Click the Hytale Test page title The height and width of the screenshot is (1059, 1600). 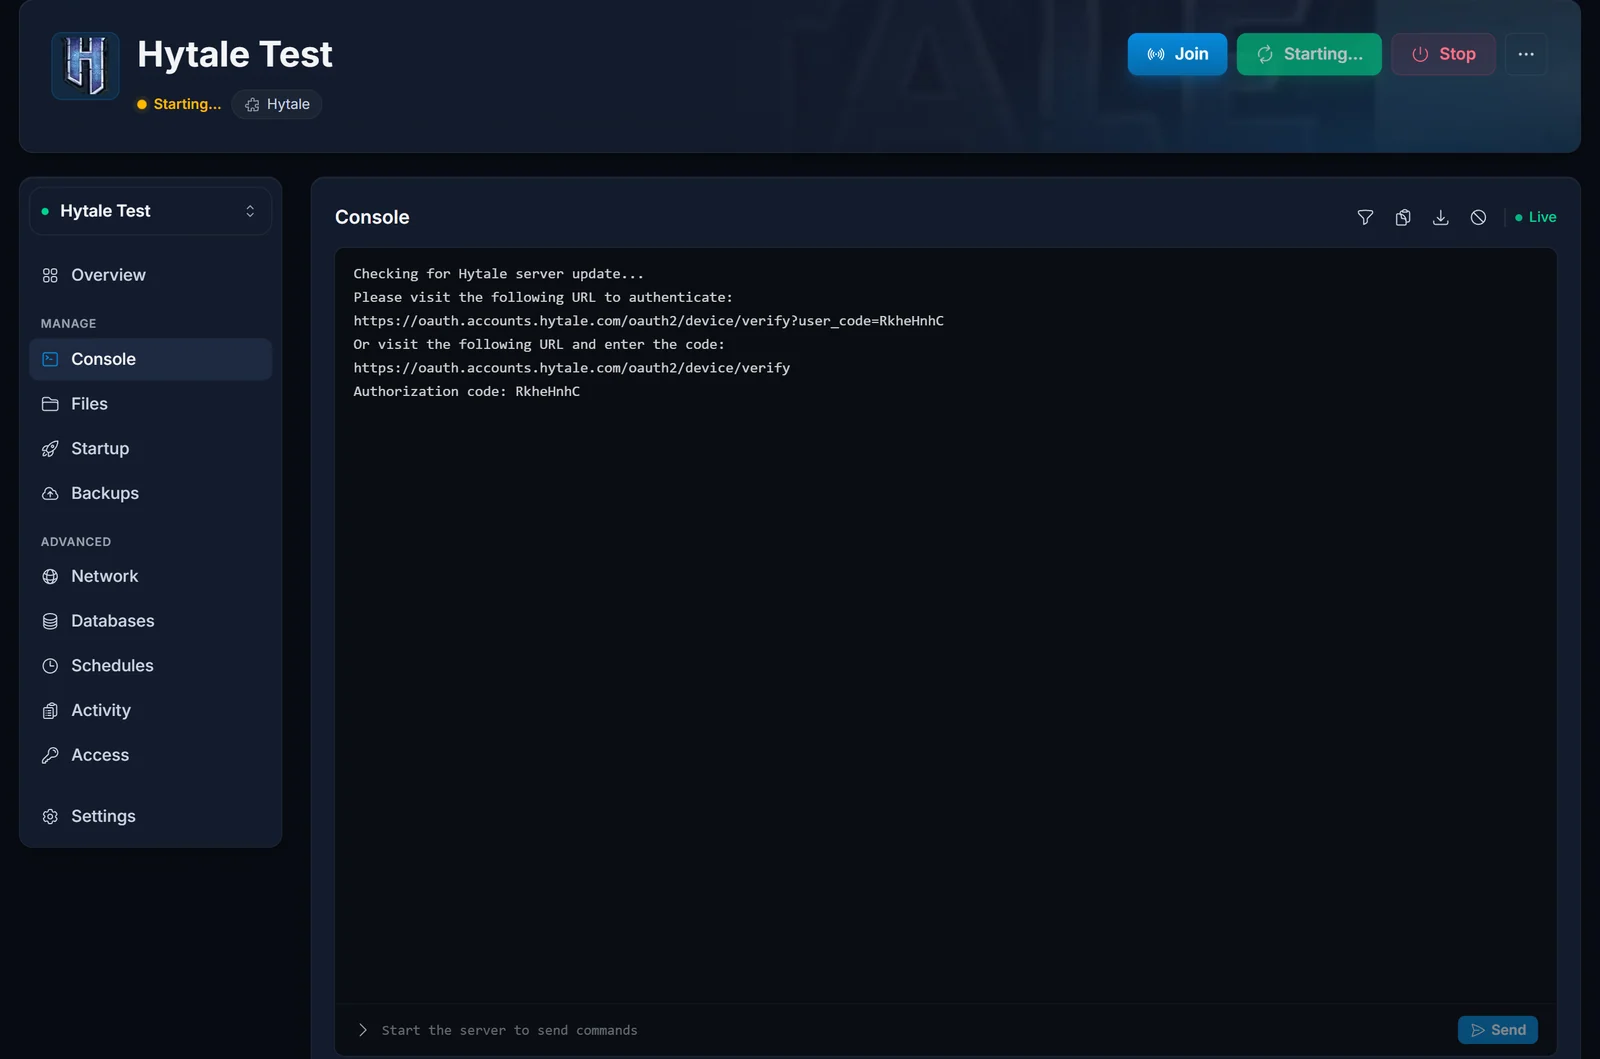235,54
